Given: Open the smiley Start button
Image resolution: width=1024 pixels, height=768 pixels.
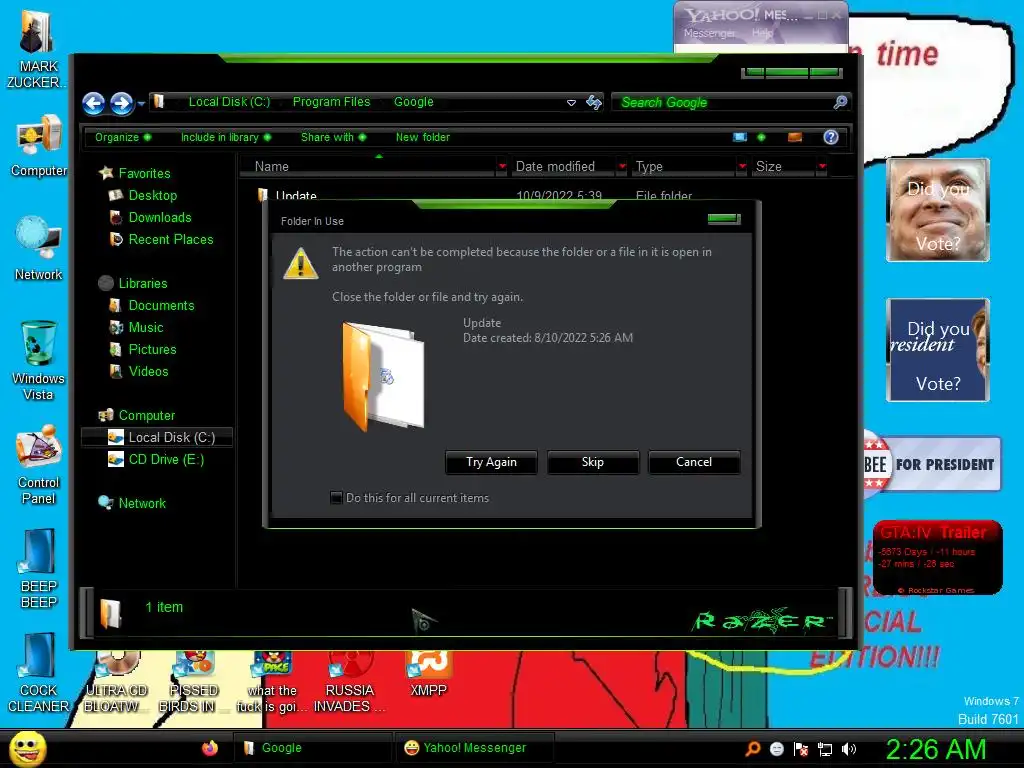Looking at the screenshot, I should [x=27, y=749].
